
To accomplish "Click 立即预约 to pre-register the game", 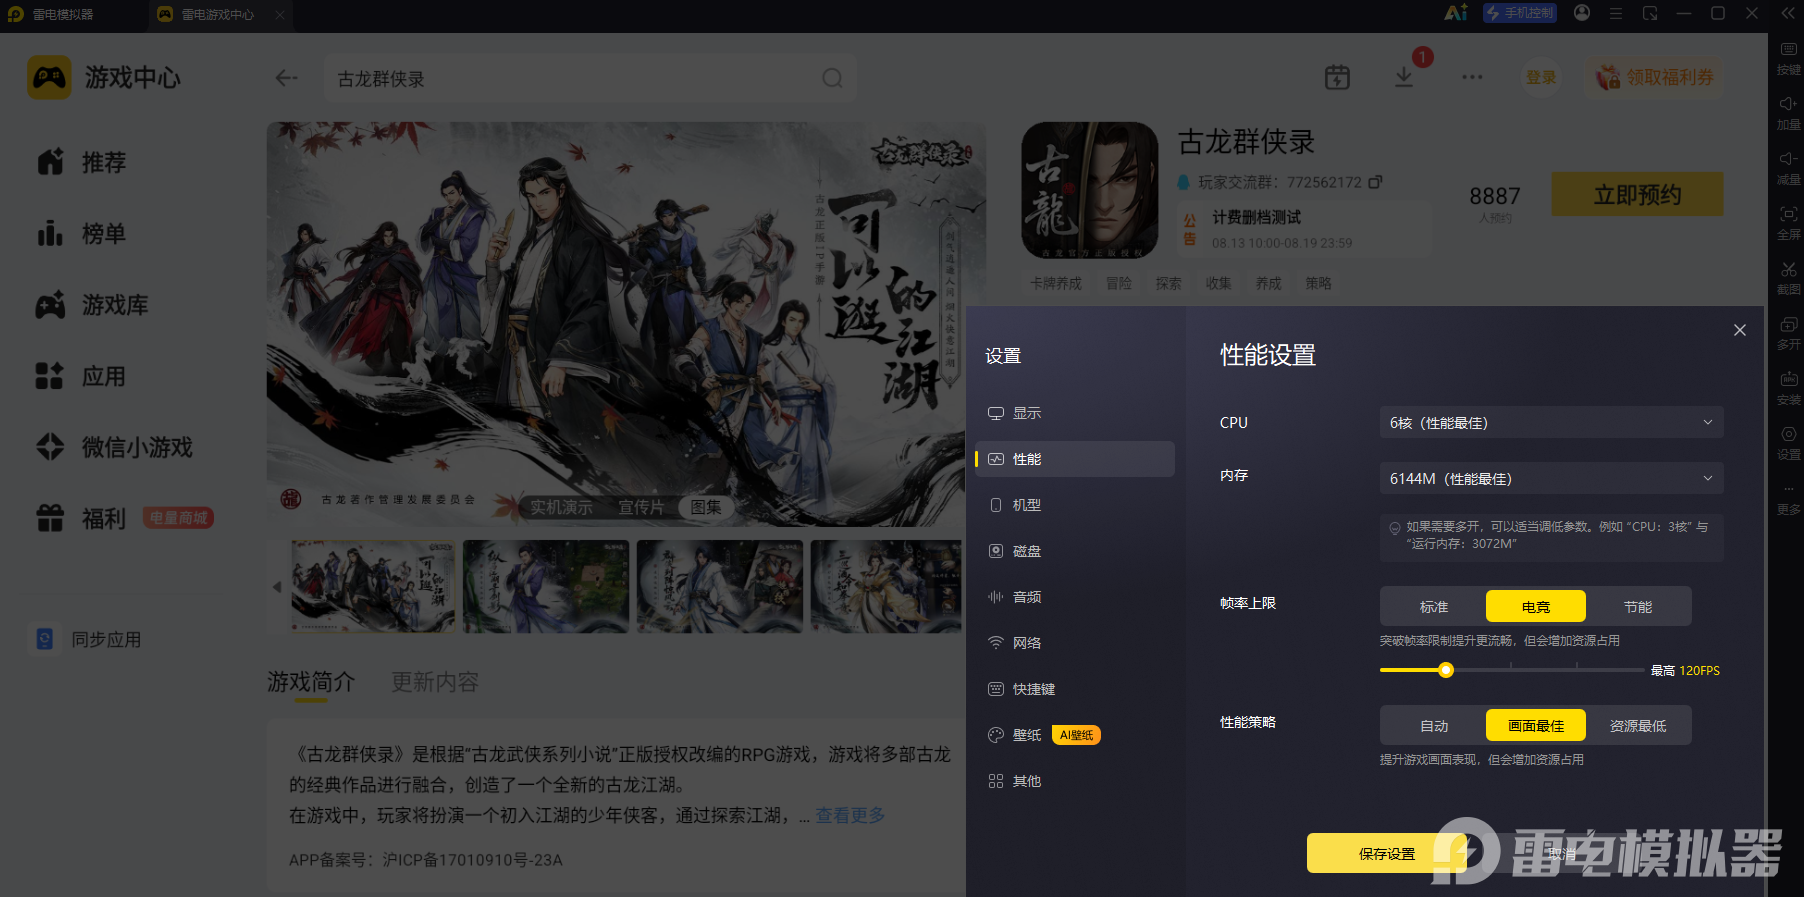I will pyautogui.click(x=1637, y=195).
